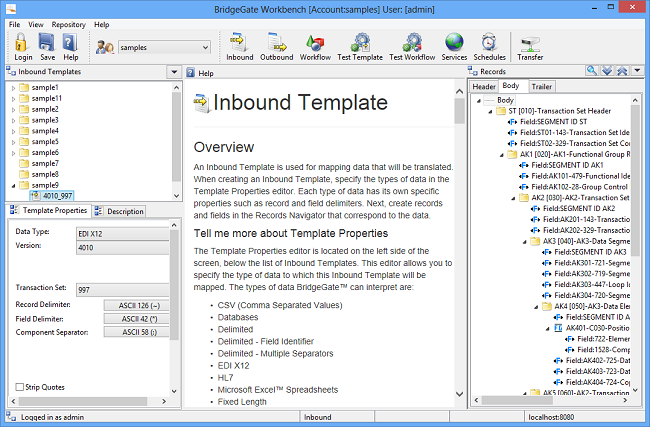Collapse the sample9 tree node
This screenshot has width=650, height=427.
[x=13, y=185]
